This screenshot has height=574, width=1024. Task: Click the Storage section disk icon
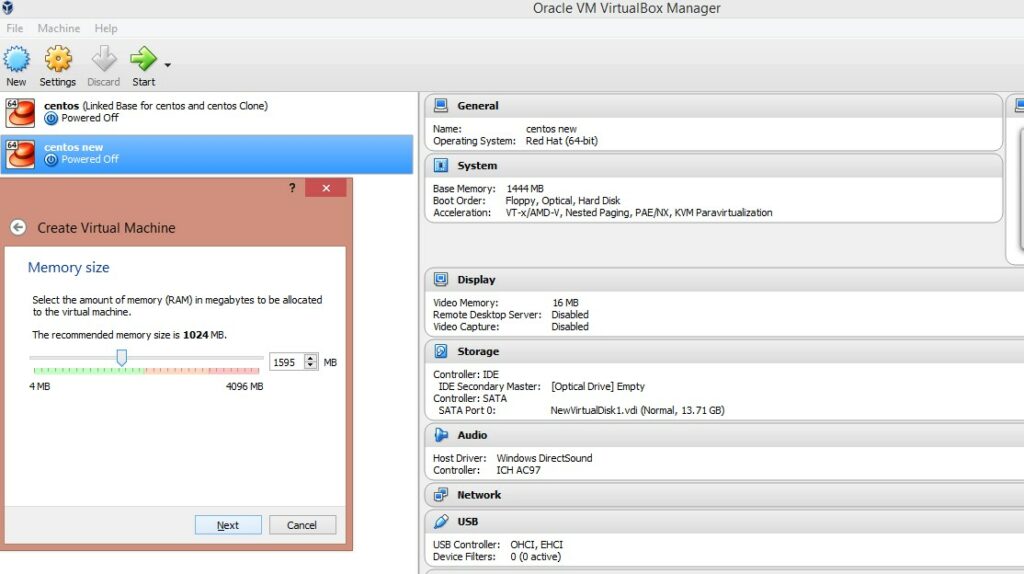pyautogui.click(x=441, y=351)
